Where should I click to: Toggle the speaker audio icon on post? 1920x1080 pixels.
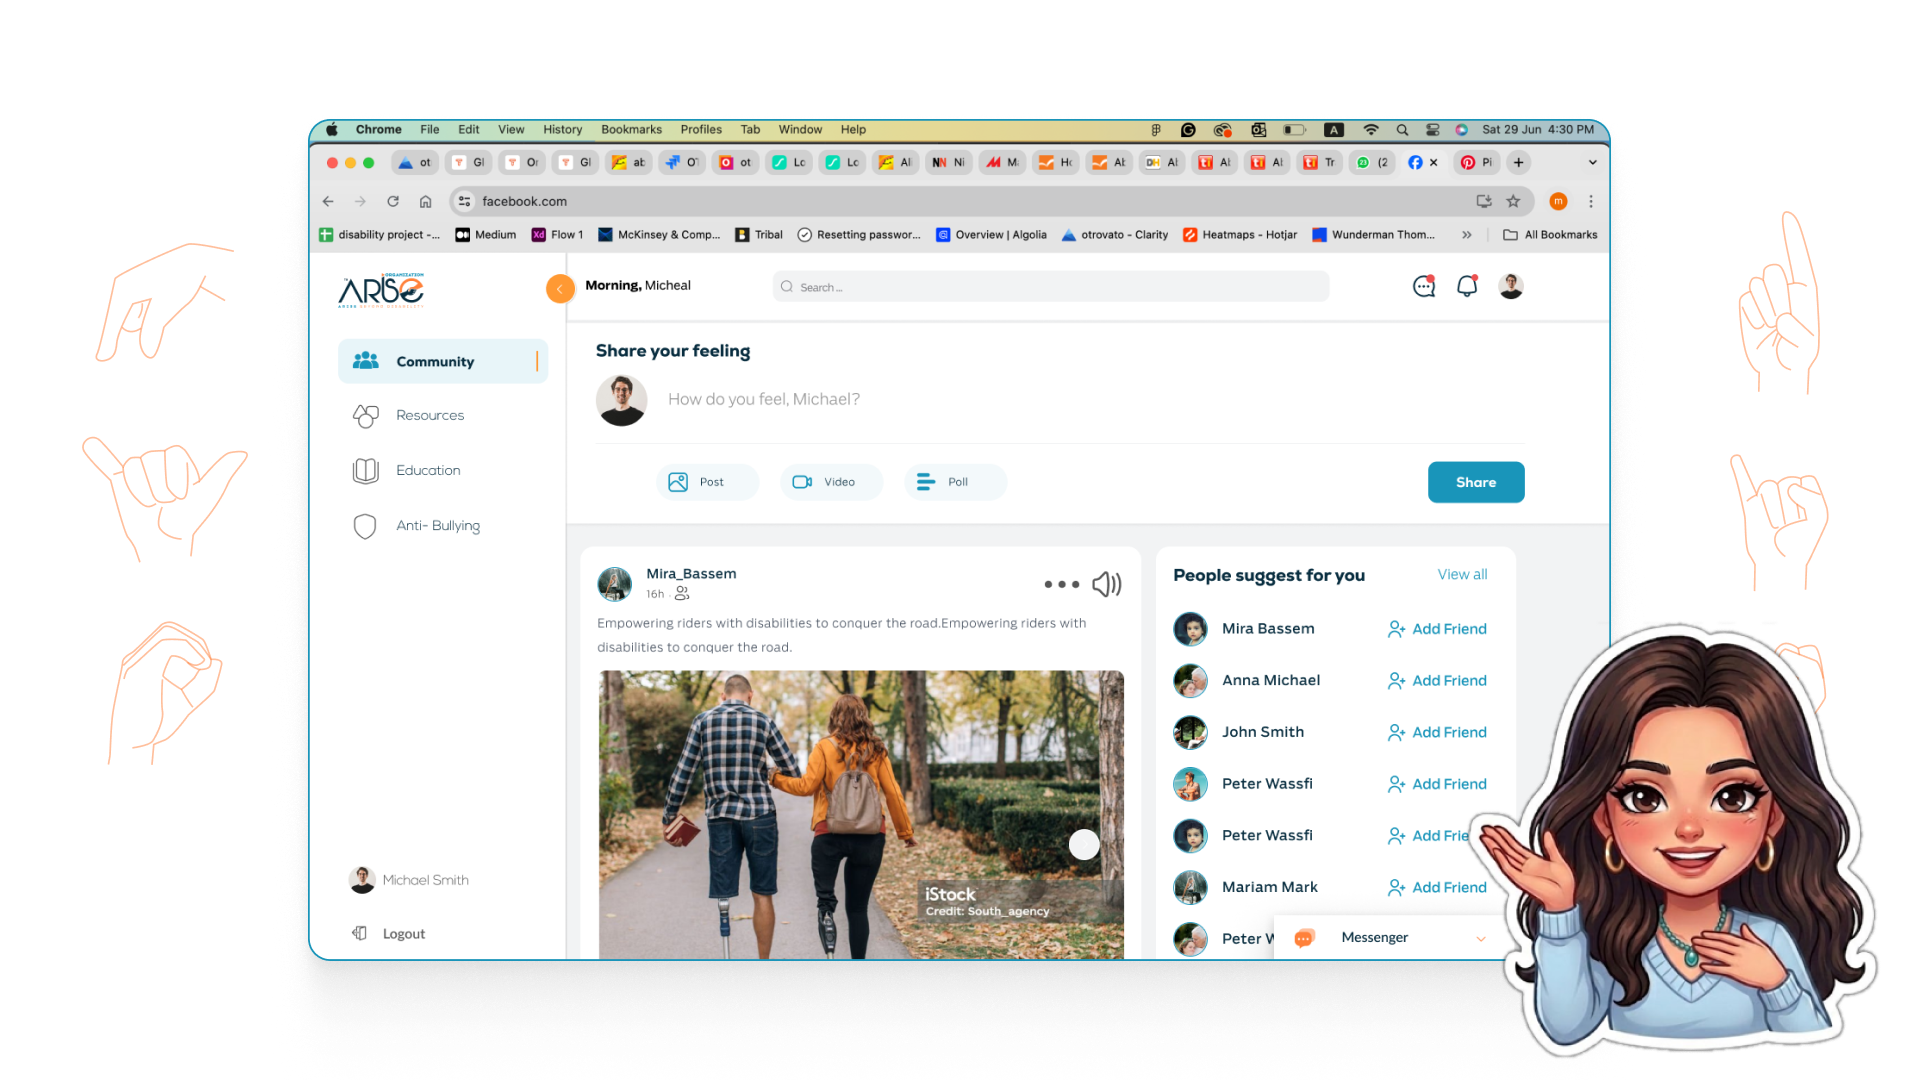pos(1106,584)
